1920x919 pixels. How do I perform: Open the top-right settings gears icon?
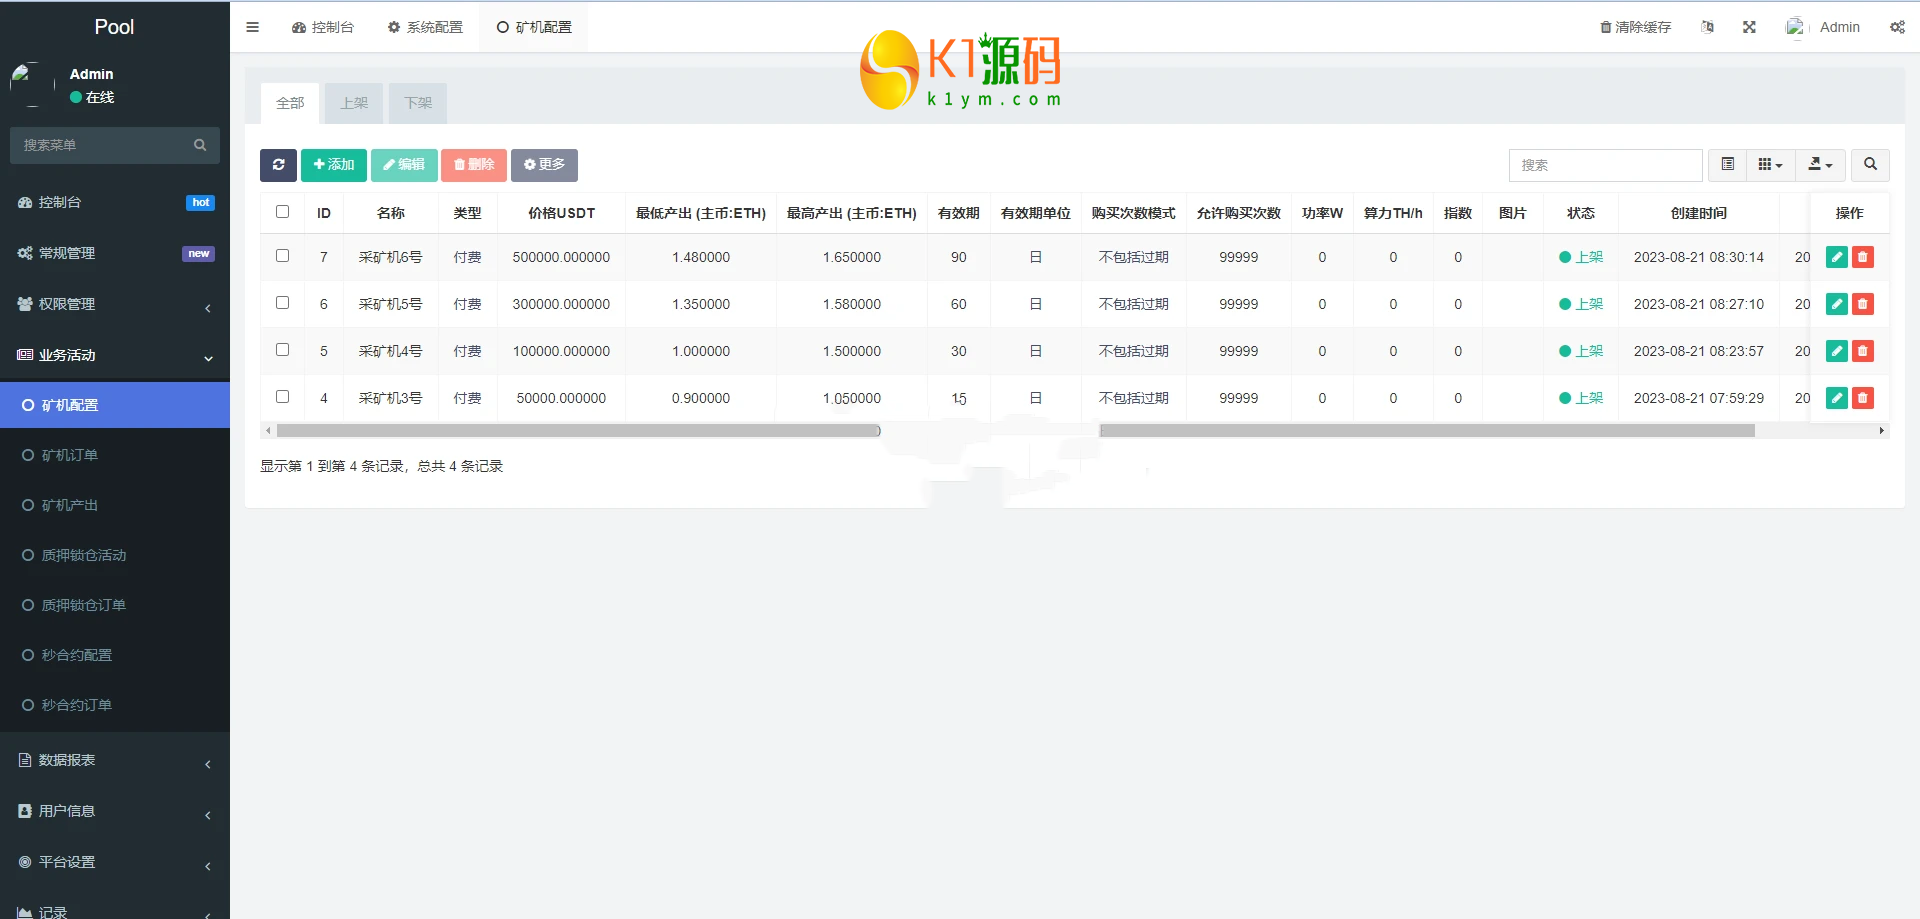[1897, 27]
